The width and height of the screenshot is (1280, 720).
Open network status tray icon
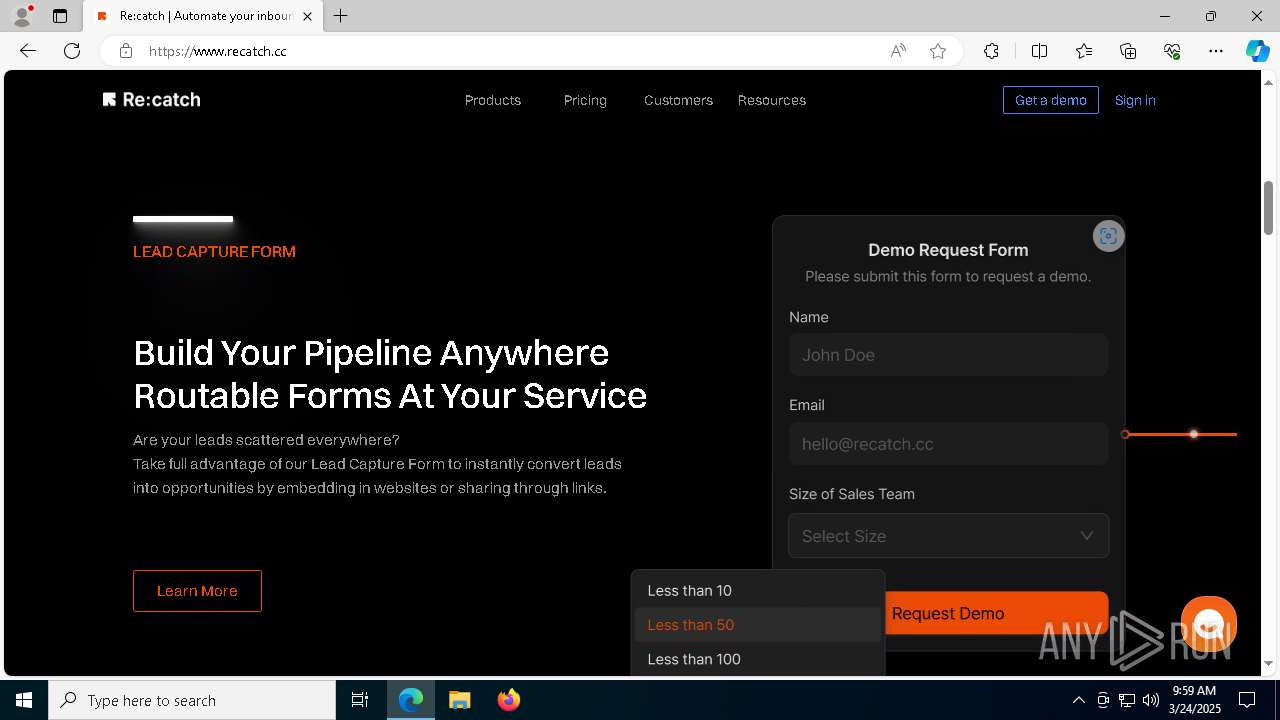(1126, 700)
